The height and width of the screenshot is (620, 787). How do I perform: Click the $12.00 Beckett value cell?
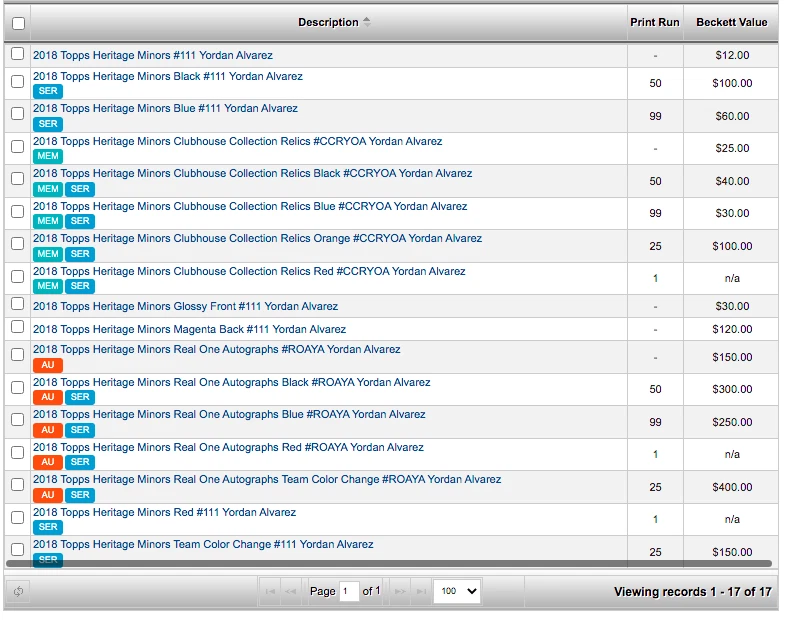coord(732,55)
